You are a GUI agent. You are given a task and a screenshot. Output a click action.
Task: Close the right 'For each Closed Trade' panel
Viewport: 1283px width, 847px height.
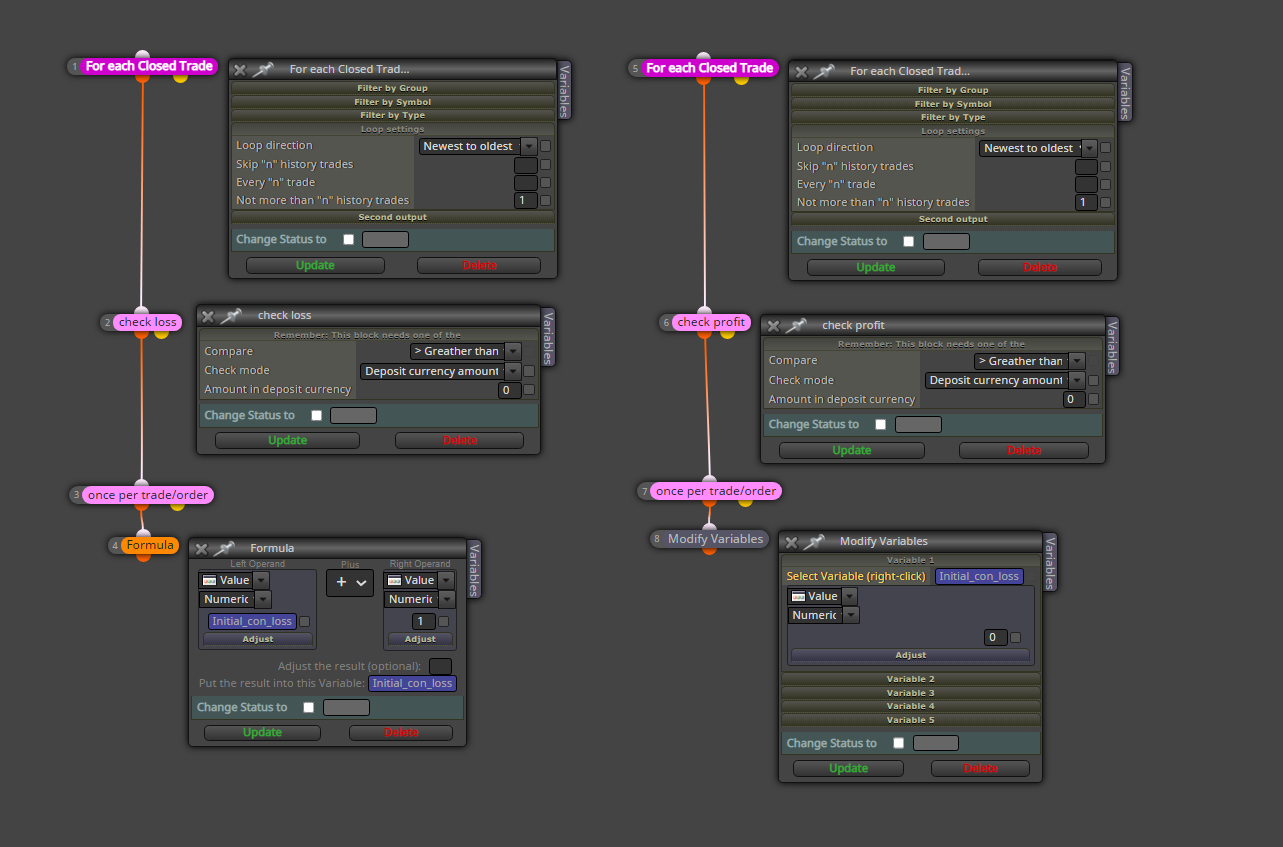(x=801, y=72)
